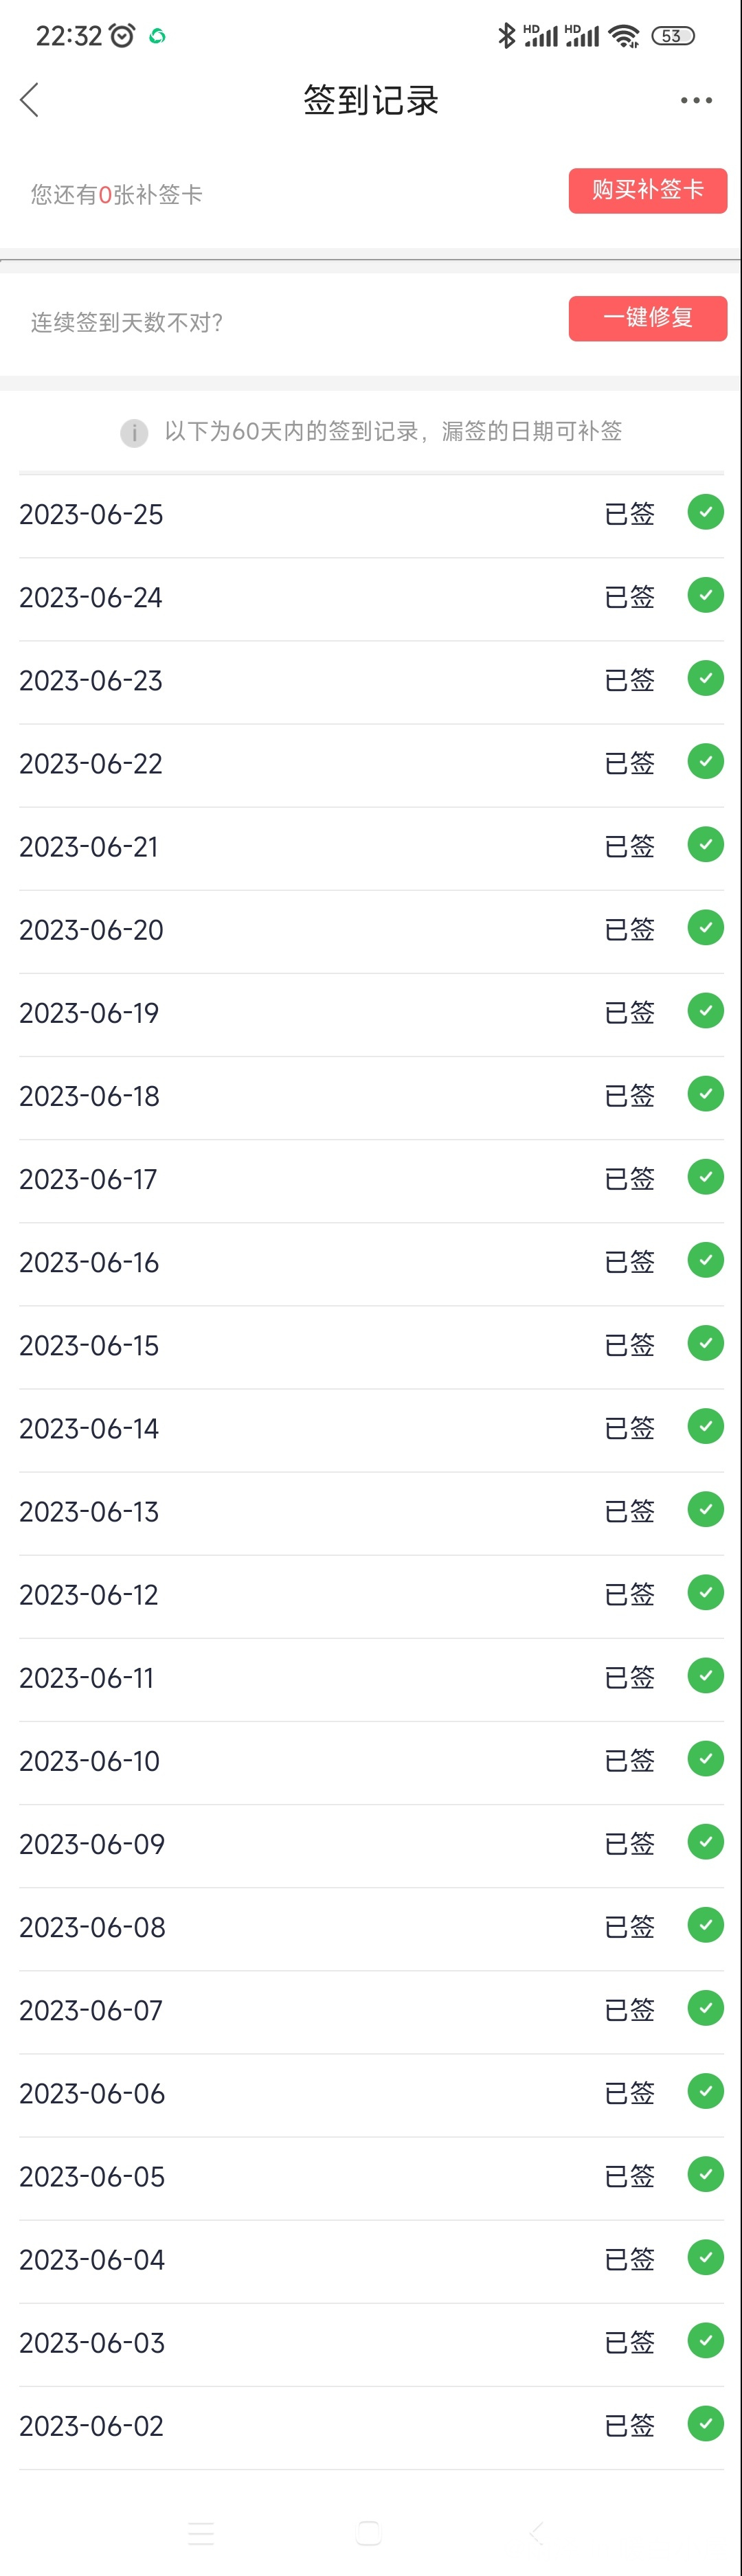The image size is (742, 2576).
Task: Select the 2023-06-24 sign-in record row
Action: click(x=371, y=598)
